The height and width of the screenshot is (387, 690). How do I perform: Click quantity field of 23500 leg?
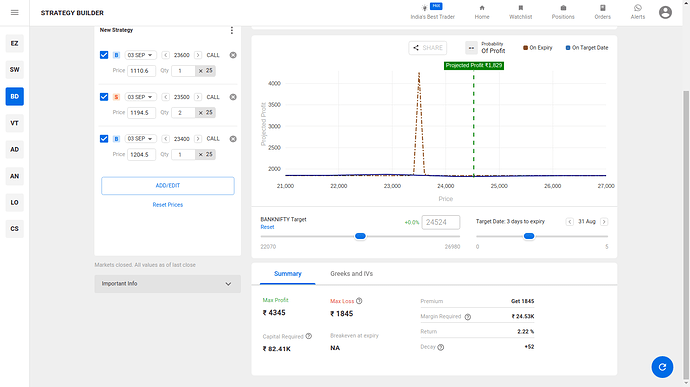tap(184, 113)
